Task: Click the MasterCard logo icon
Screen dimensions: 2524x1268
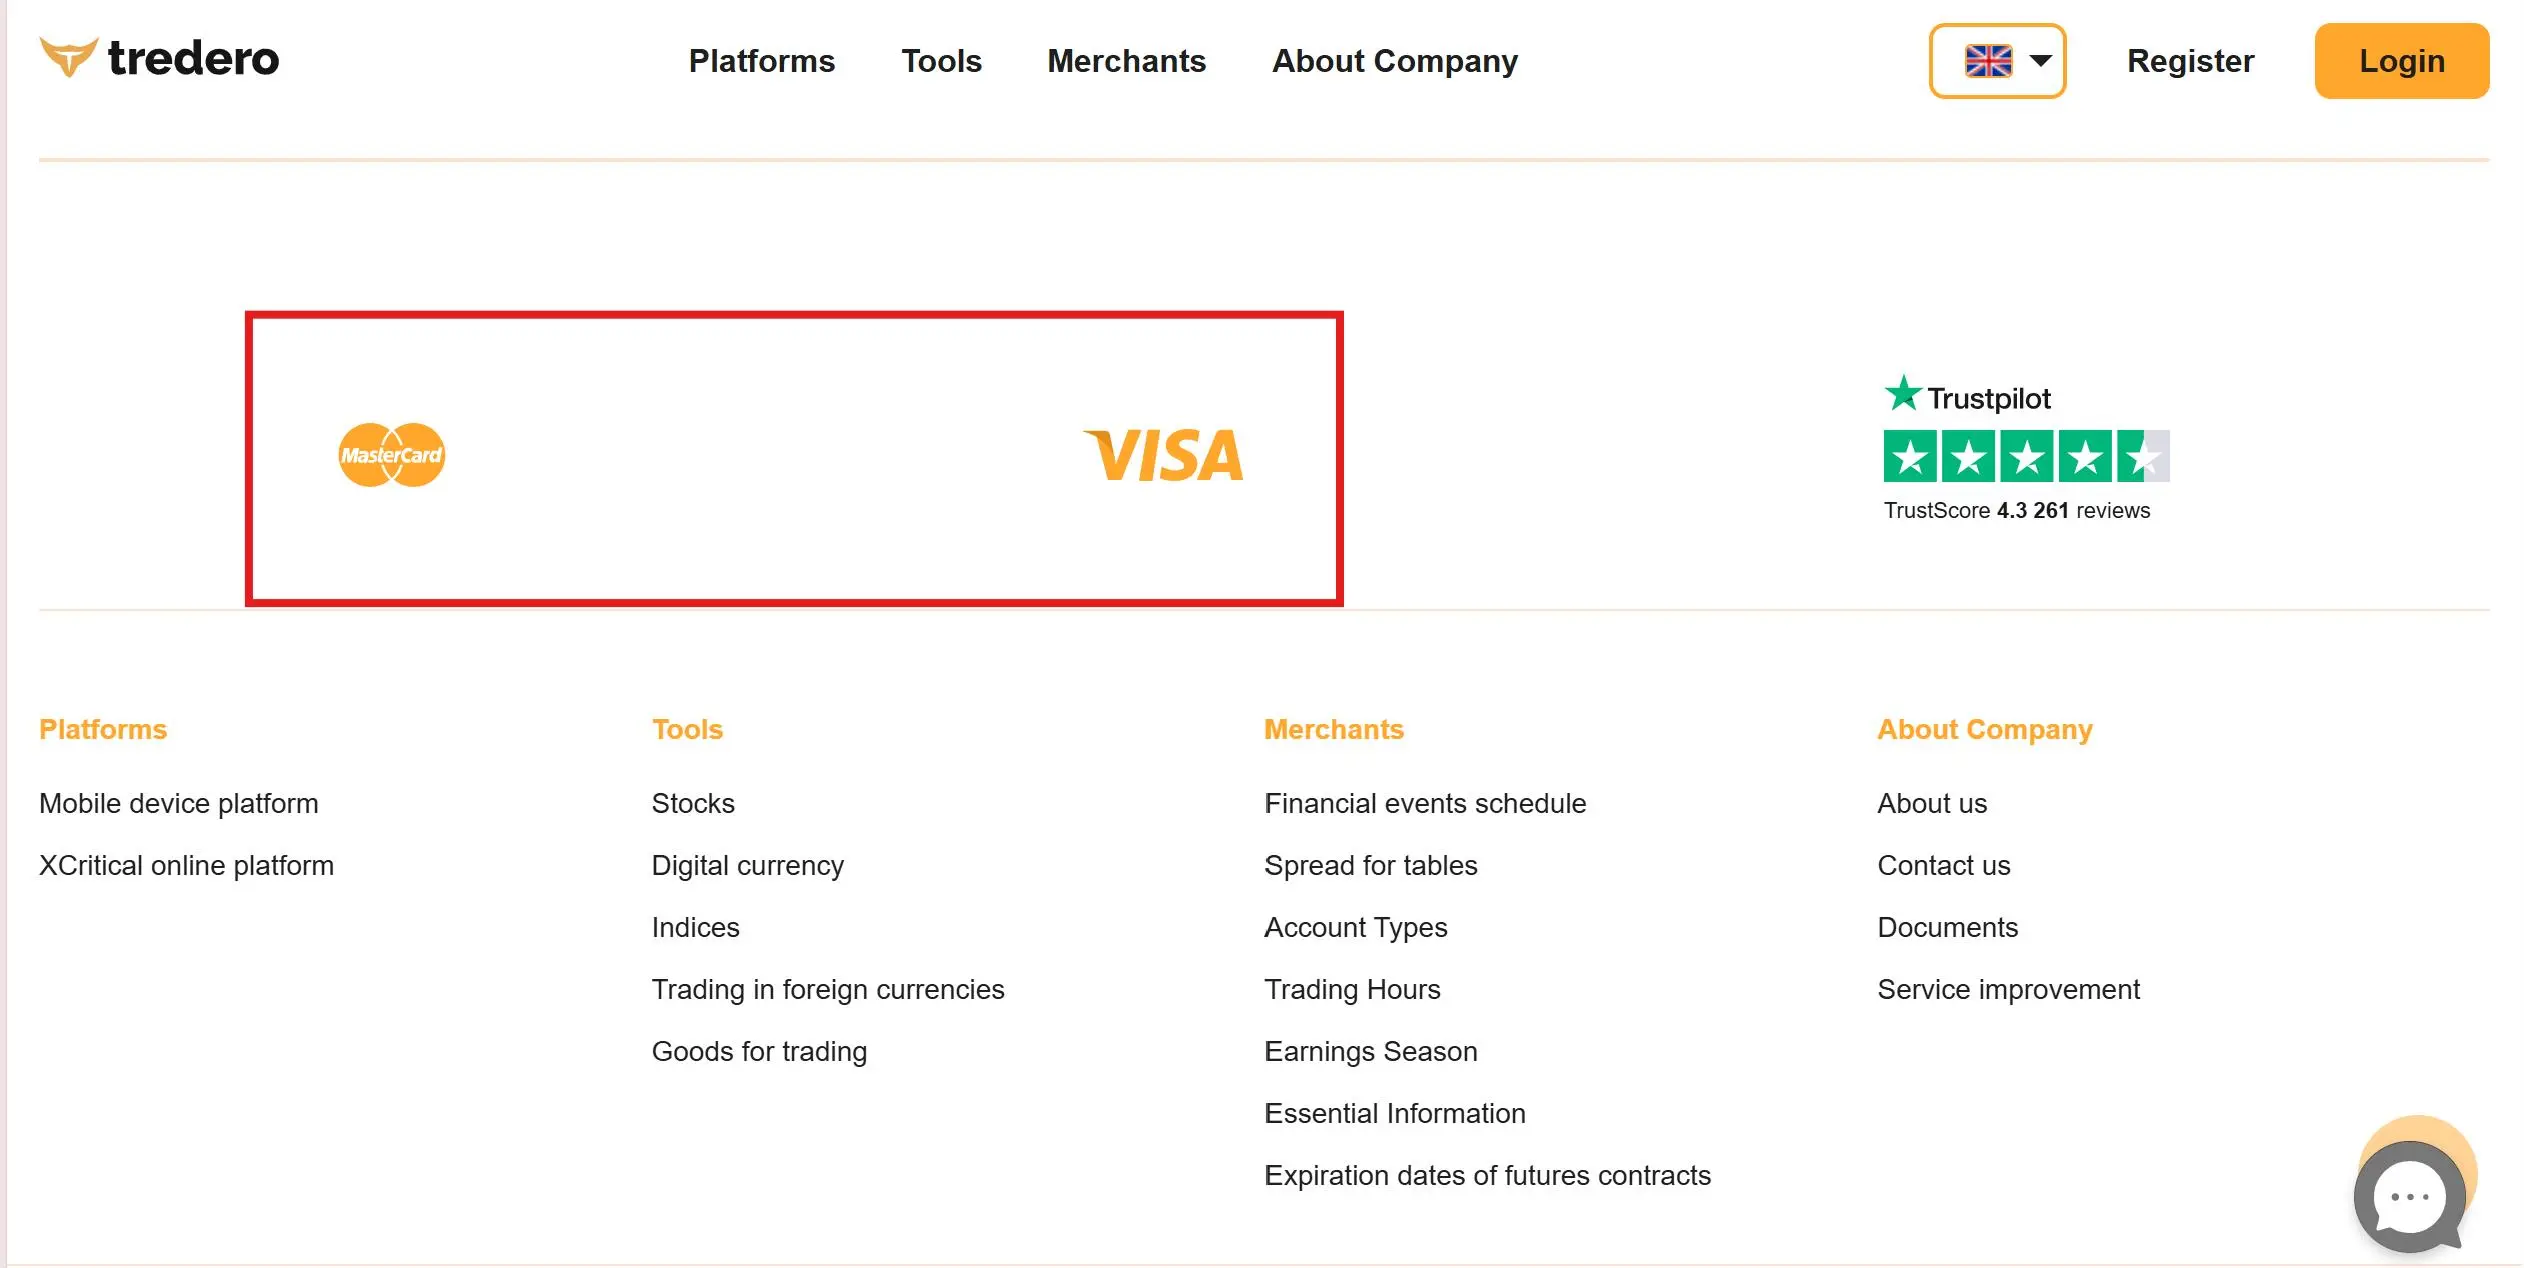Action: pos(392,455)
